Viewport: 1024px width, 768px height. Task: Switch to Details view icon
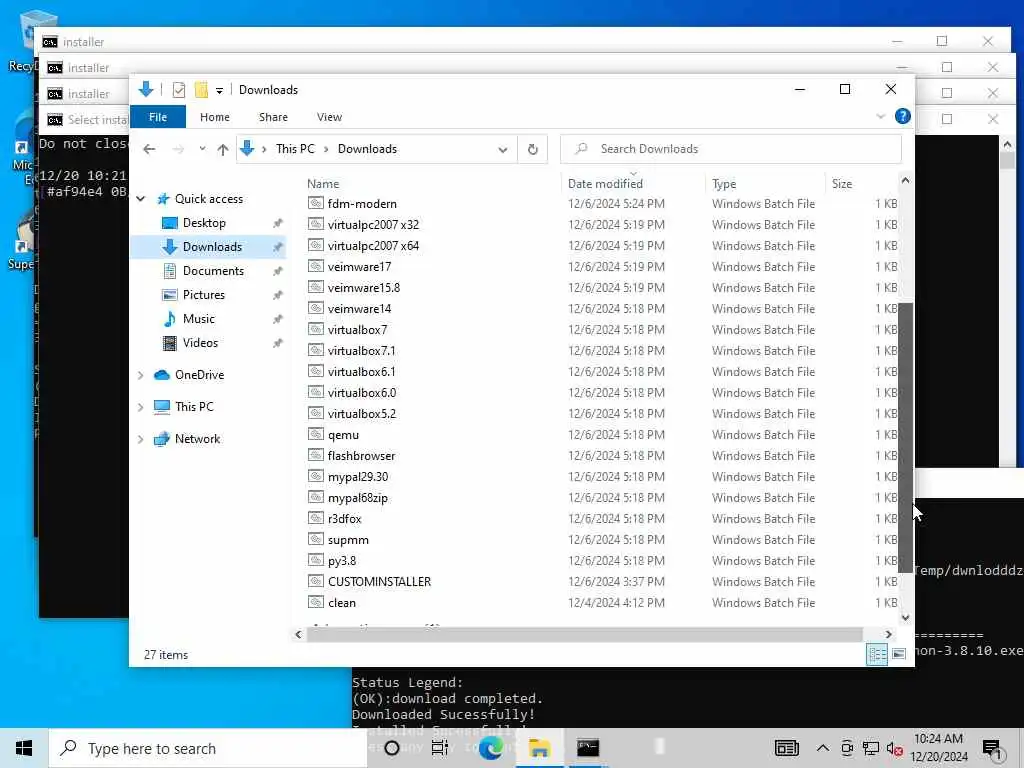click(876, 654)
